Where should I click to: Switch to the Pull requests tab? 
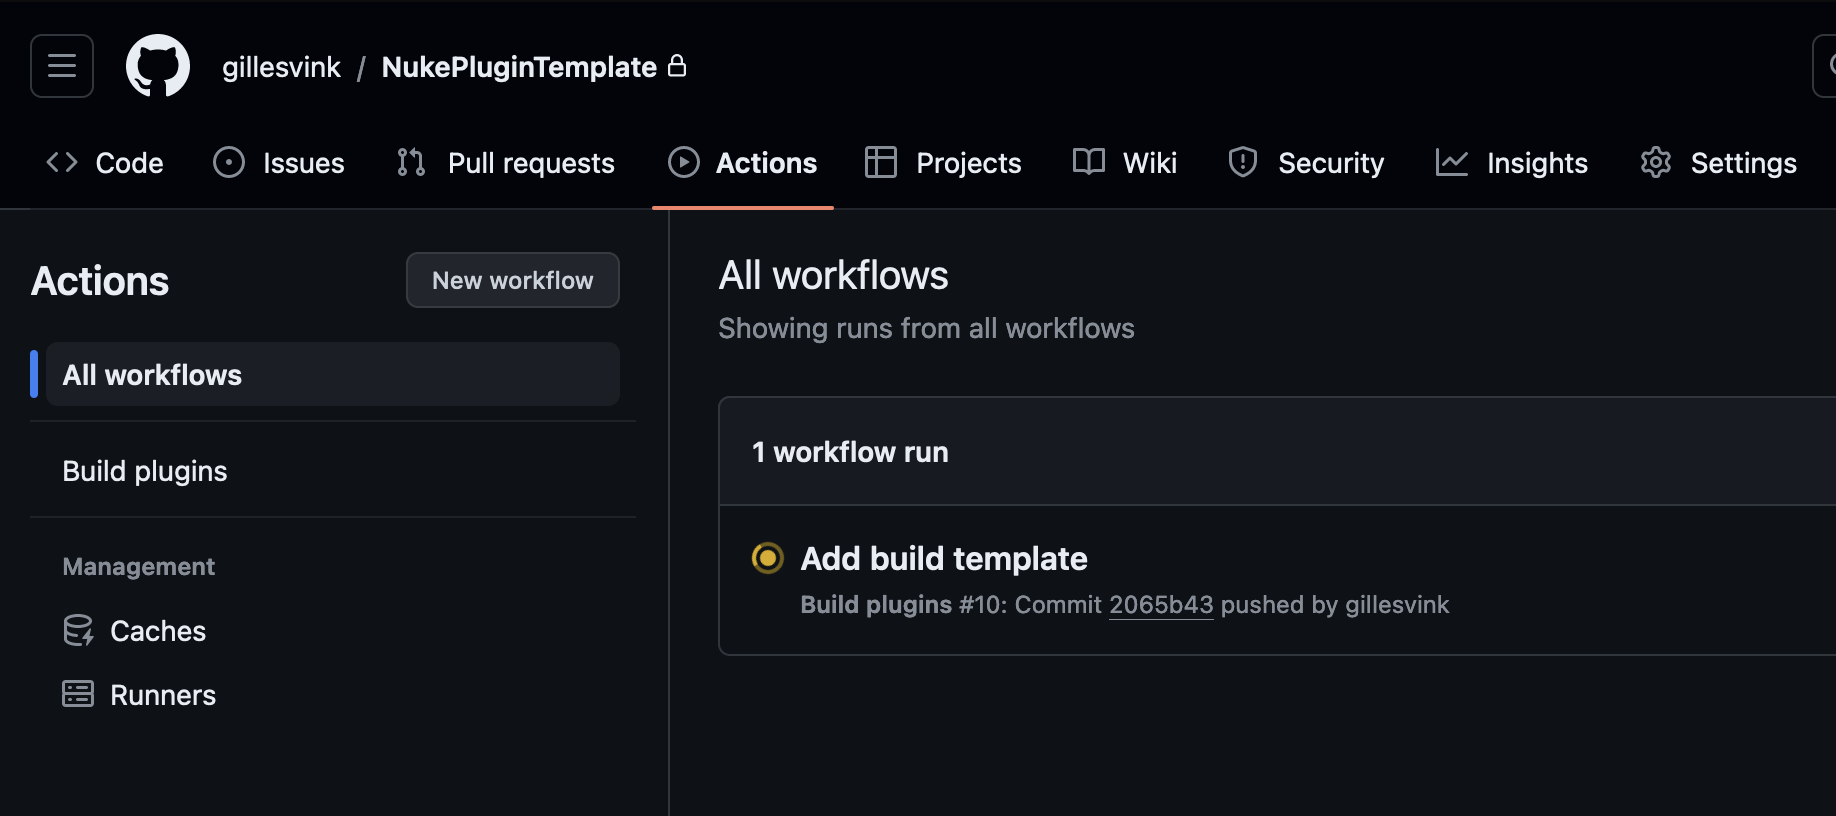coord(505,163)
